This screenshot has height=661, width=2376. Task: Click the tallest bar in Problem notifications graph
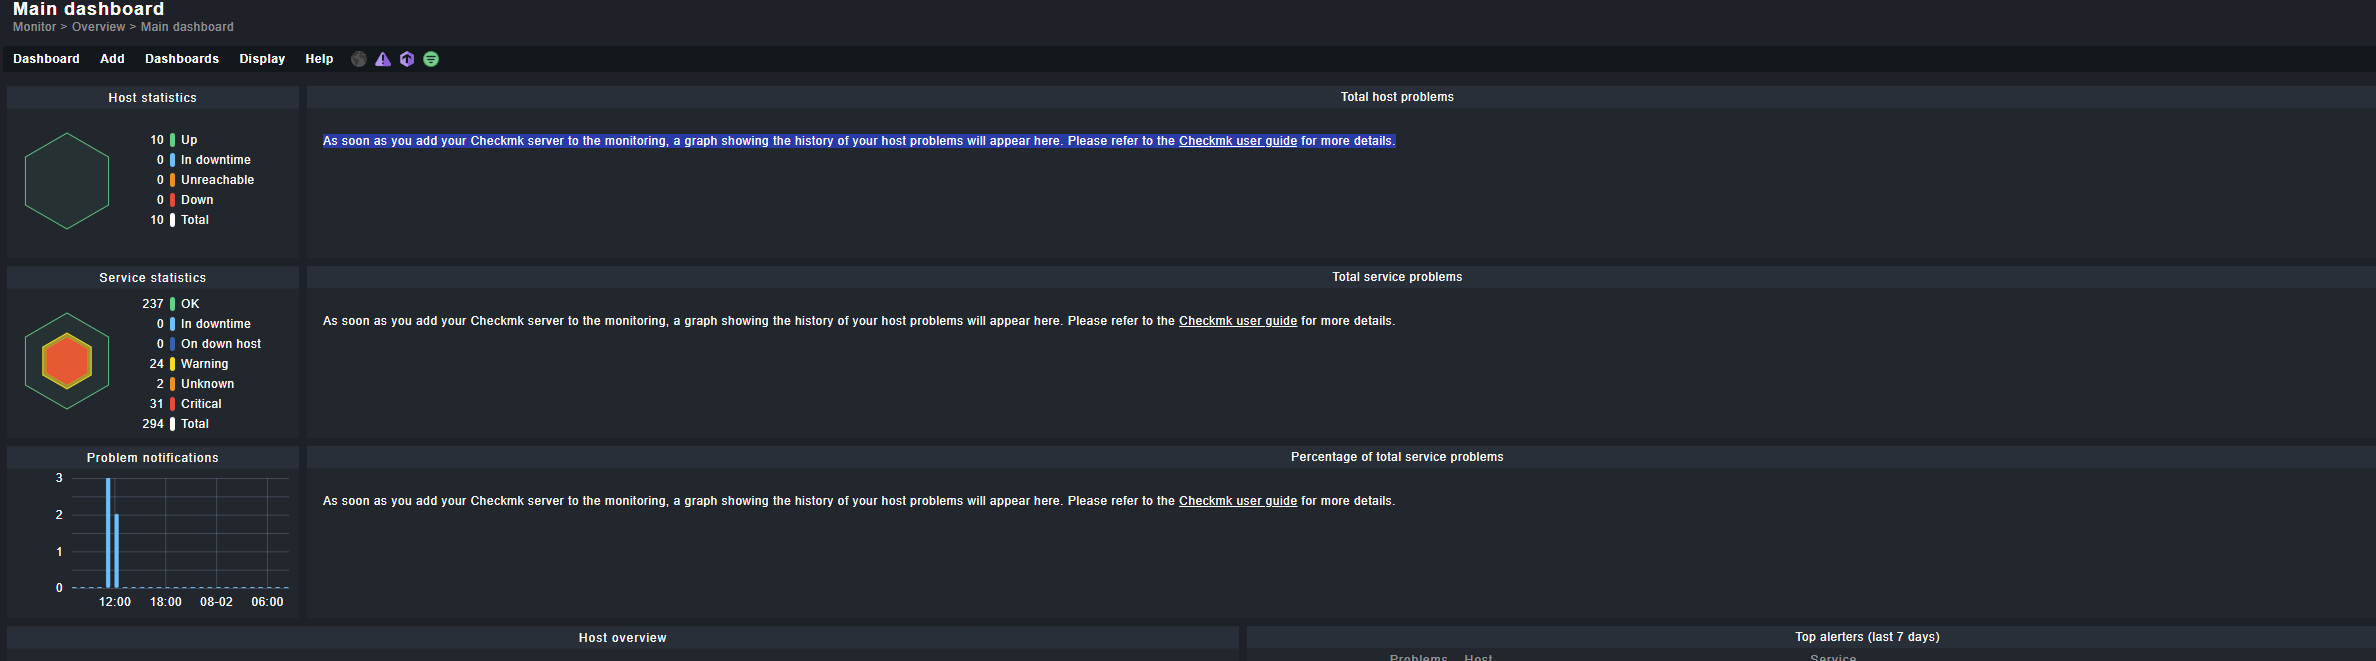(108, 533)
